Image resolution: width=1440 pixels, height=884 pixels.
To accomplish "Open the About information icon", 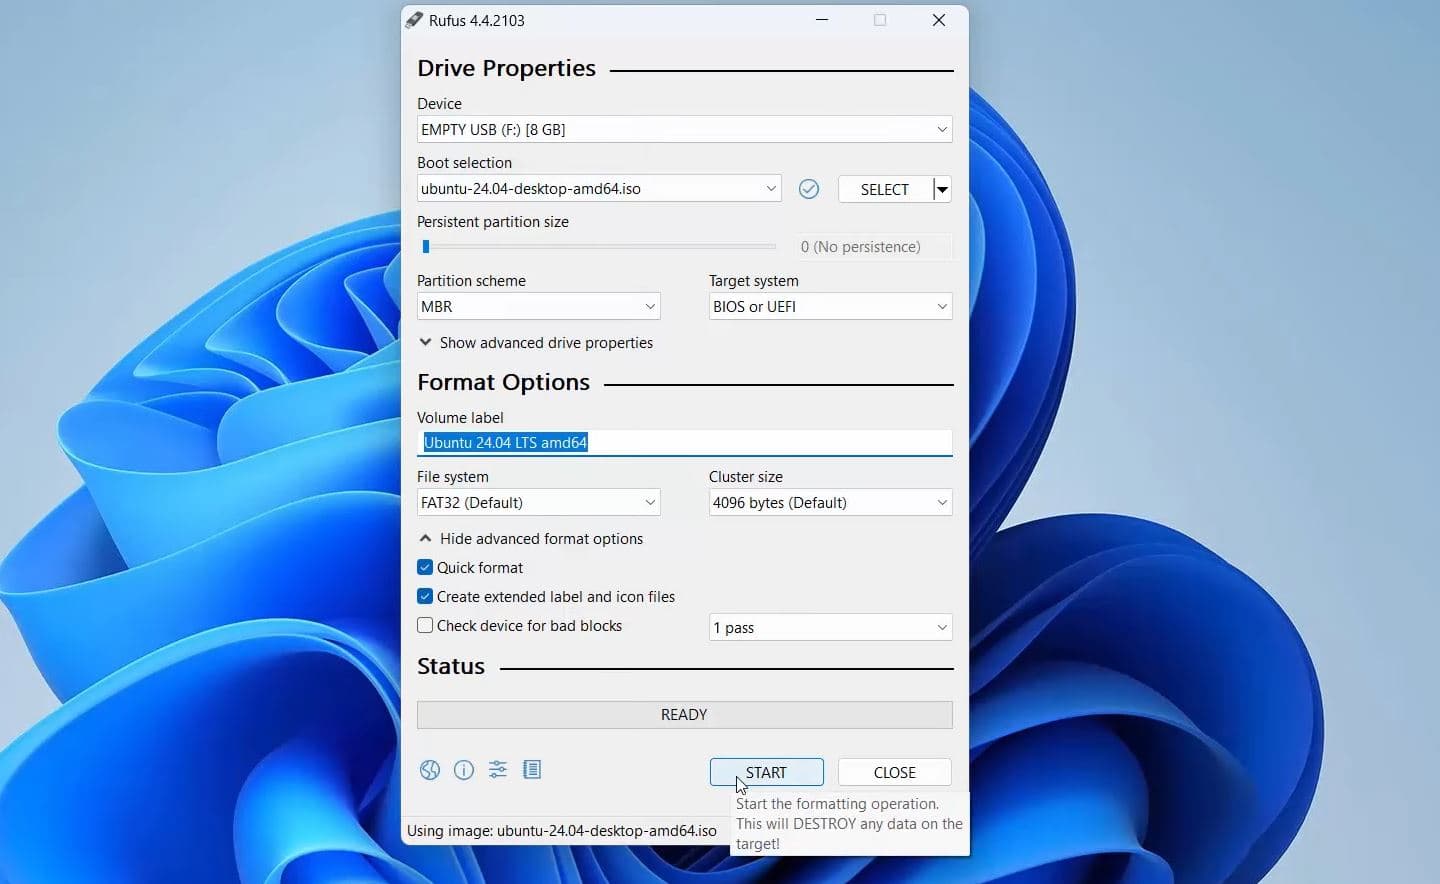I will [464, 770].
